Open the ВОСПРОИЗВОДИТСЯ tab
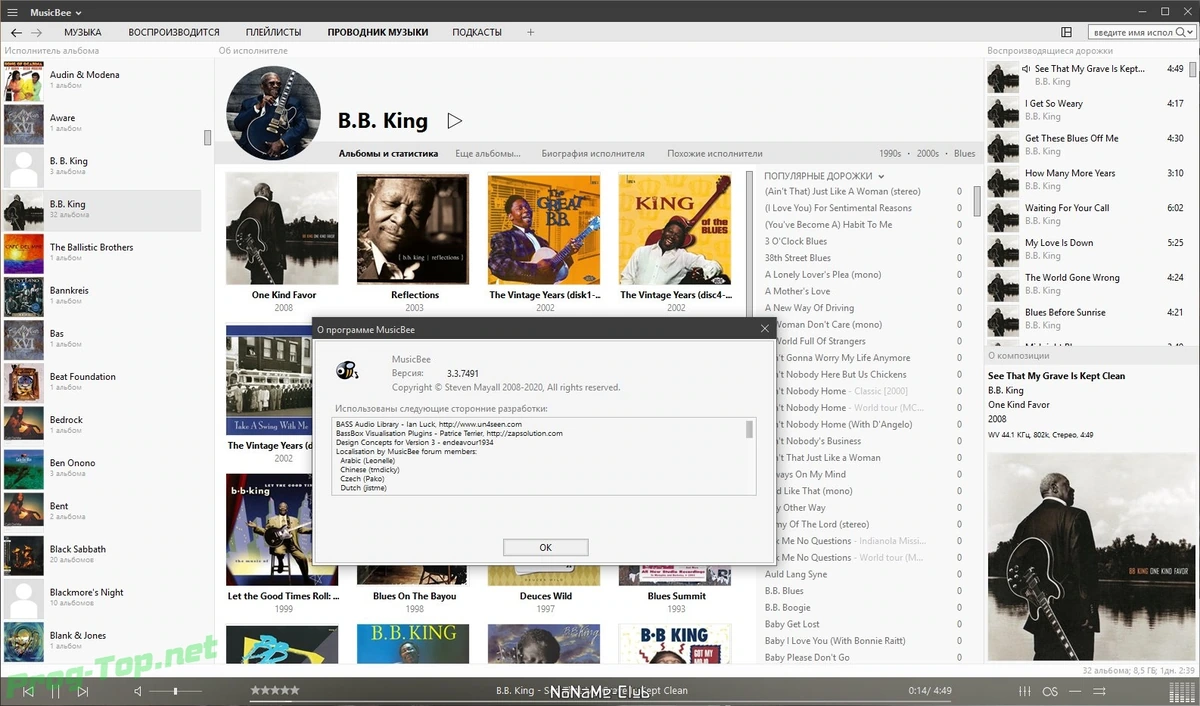 tap(174, 32)
